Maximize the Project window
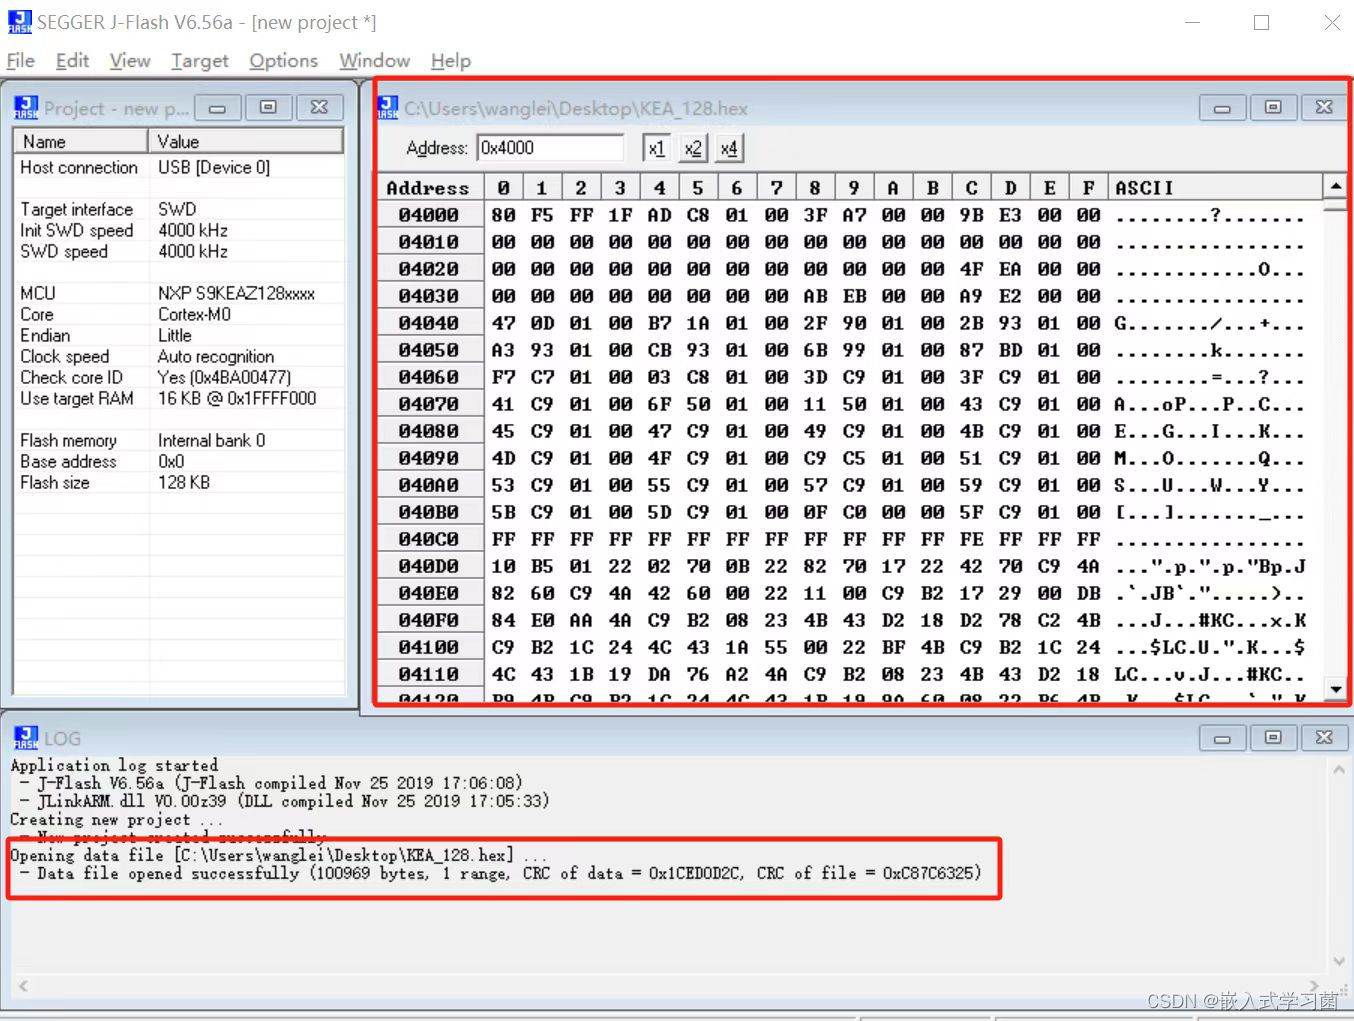 269,107
